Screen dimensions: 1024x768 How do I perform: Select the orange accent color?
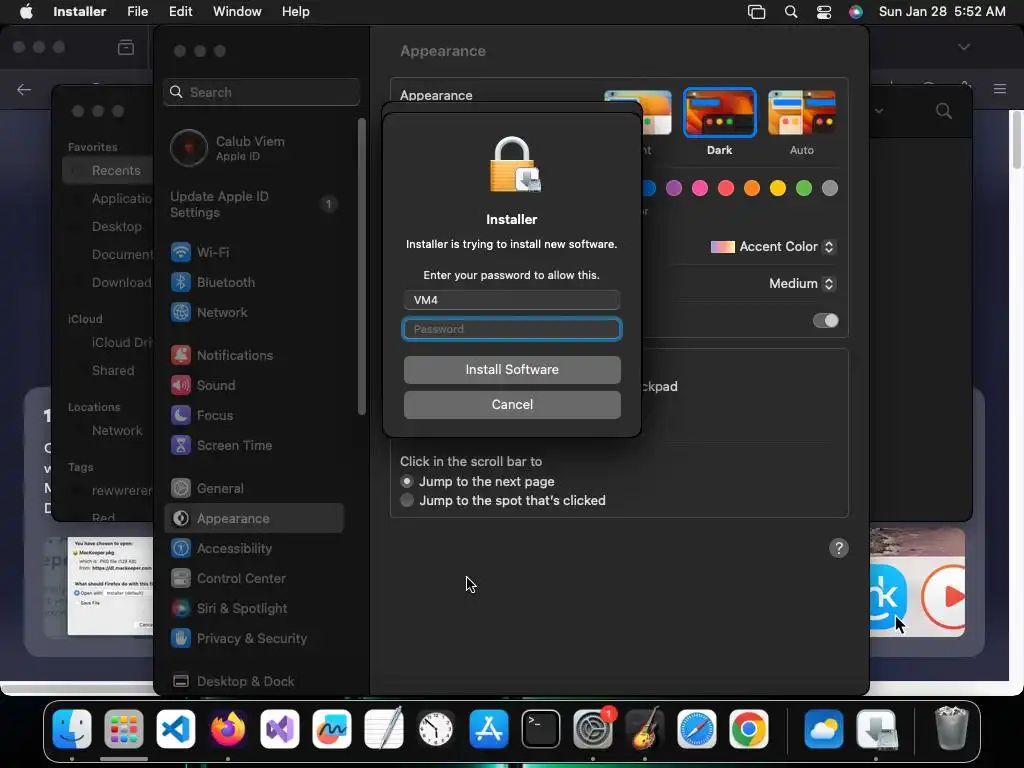(752, 189)
